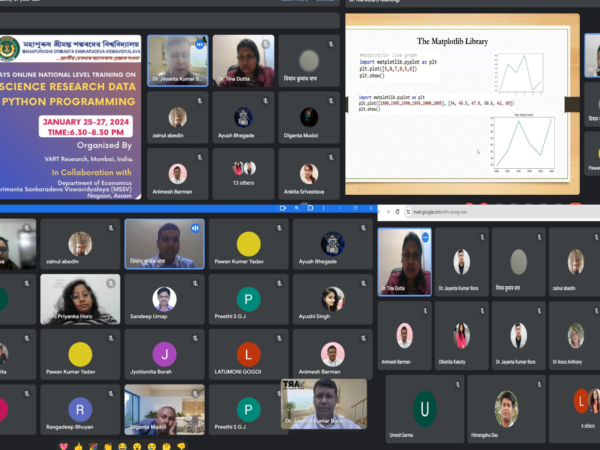600x450 pixels.
Task: Click the tablet-shaped icon in blue title bar
Action: [310, 208]
